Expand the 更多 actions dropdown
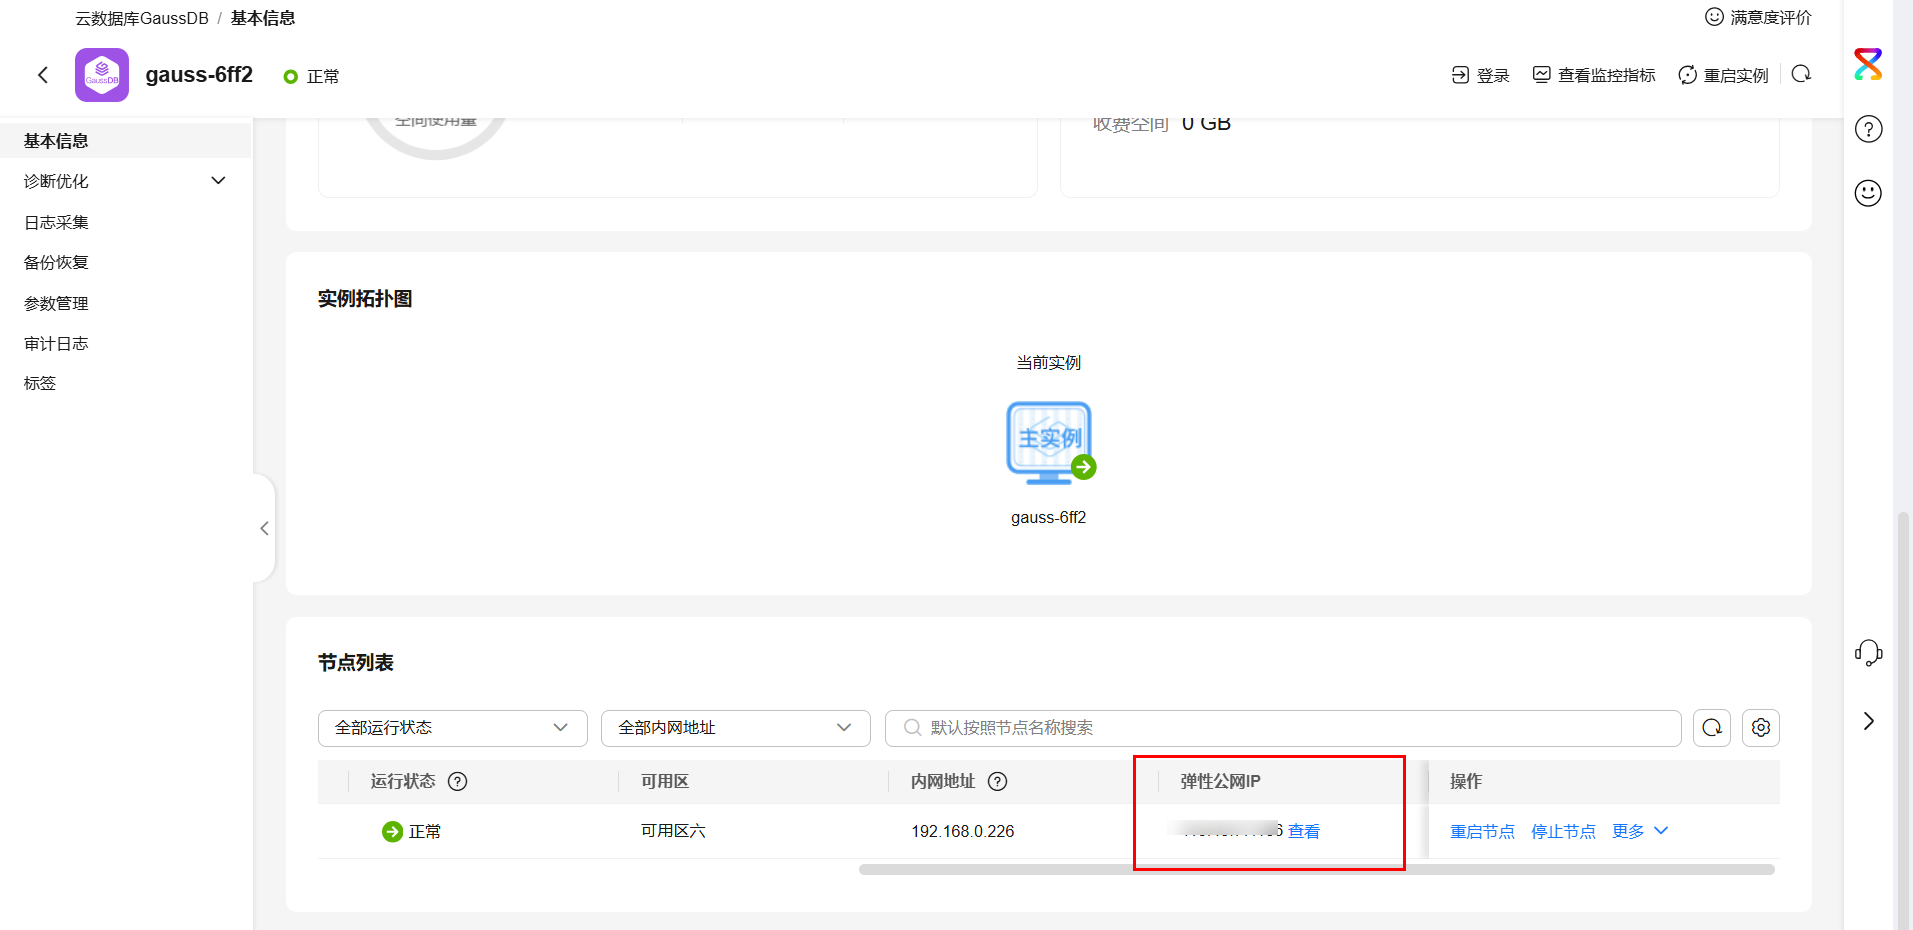Screen dimensions: 1913x930 pos(1639,831)
